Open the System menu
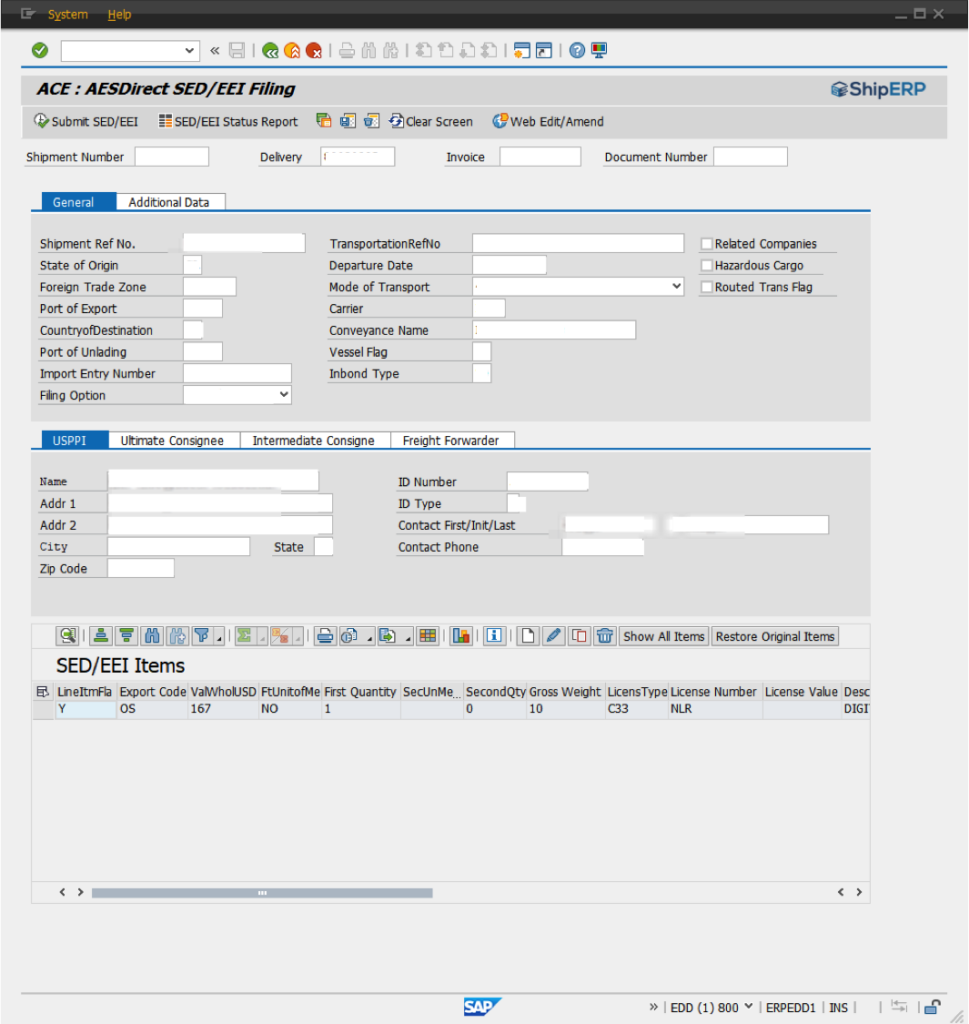969x1024 pixels. coord(67,14)
